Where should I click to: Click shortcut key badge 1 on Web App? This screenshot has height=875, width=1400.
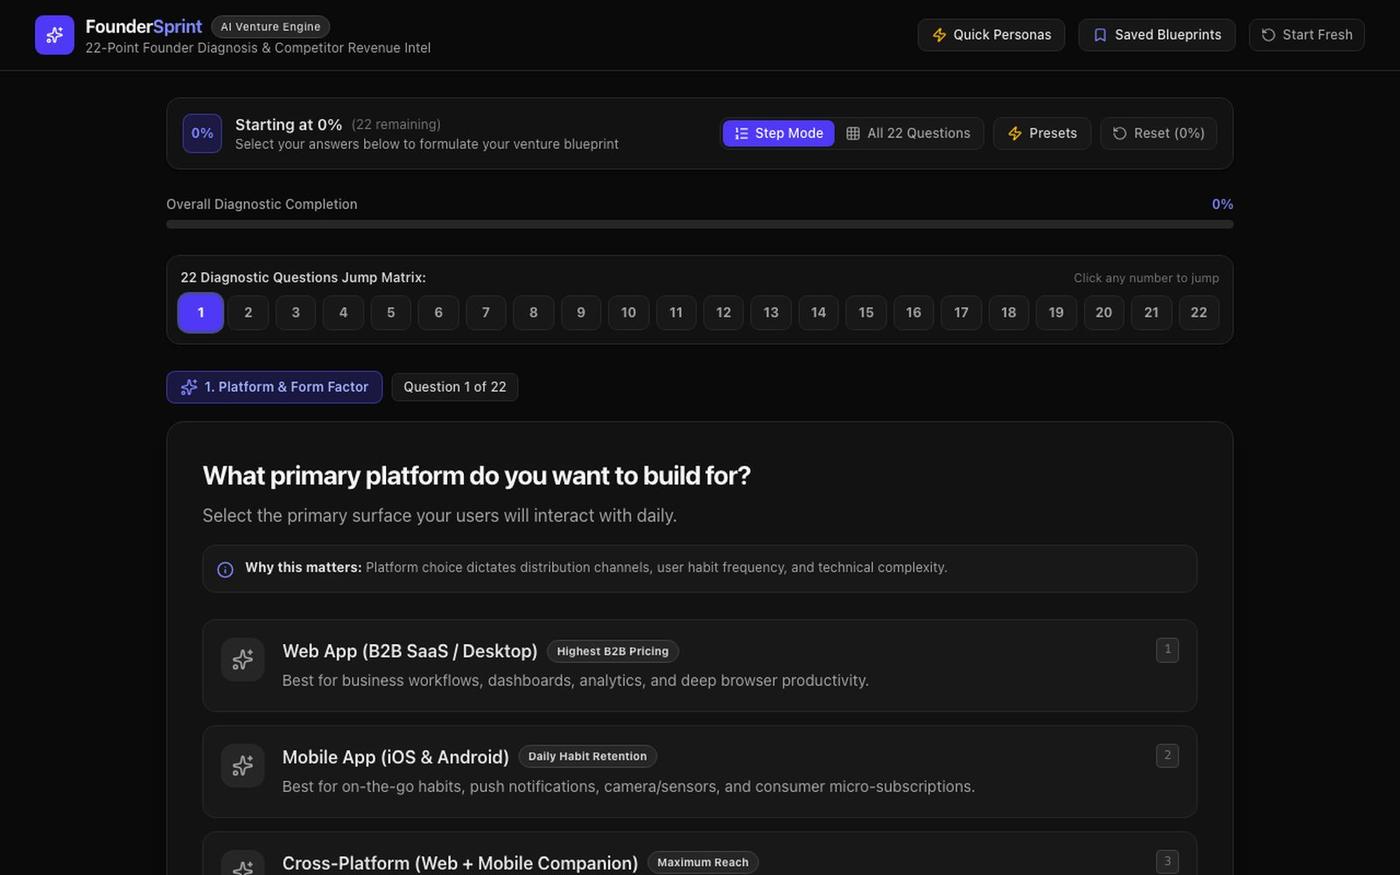pos(1167,650)
